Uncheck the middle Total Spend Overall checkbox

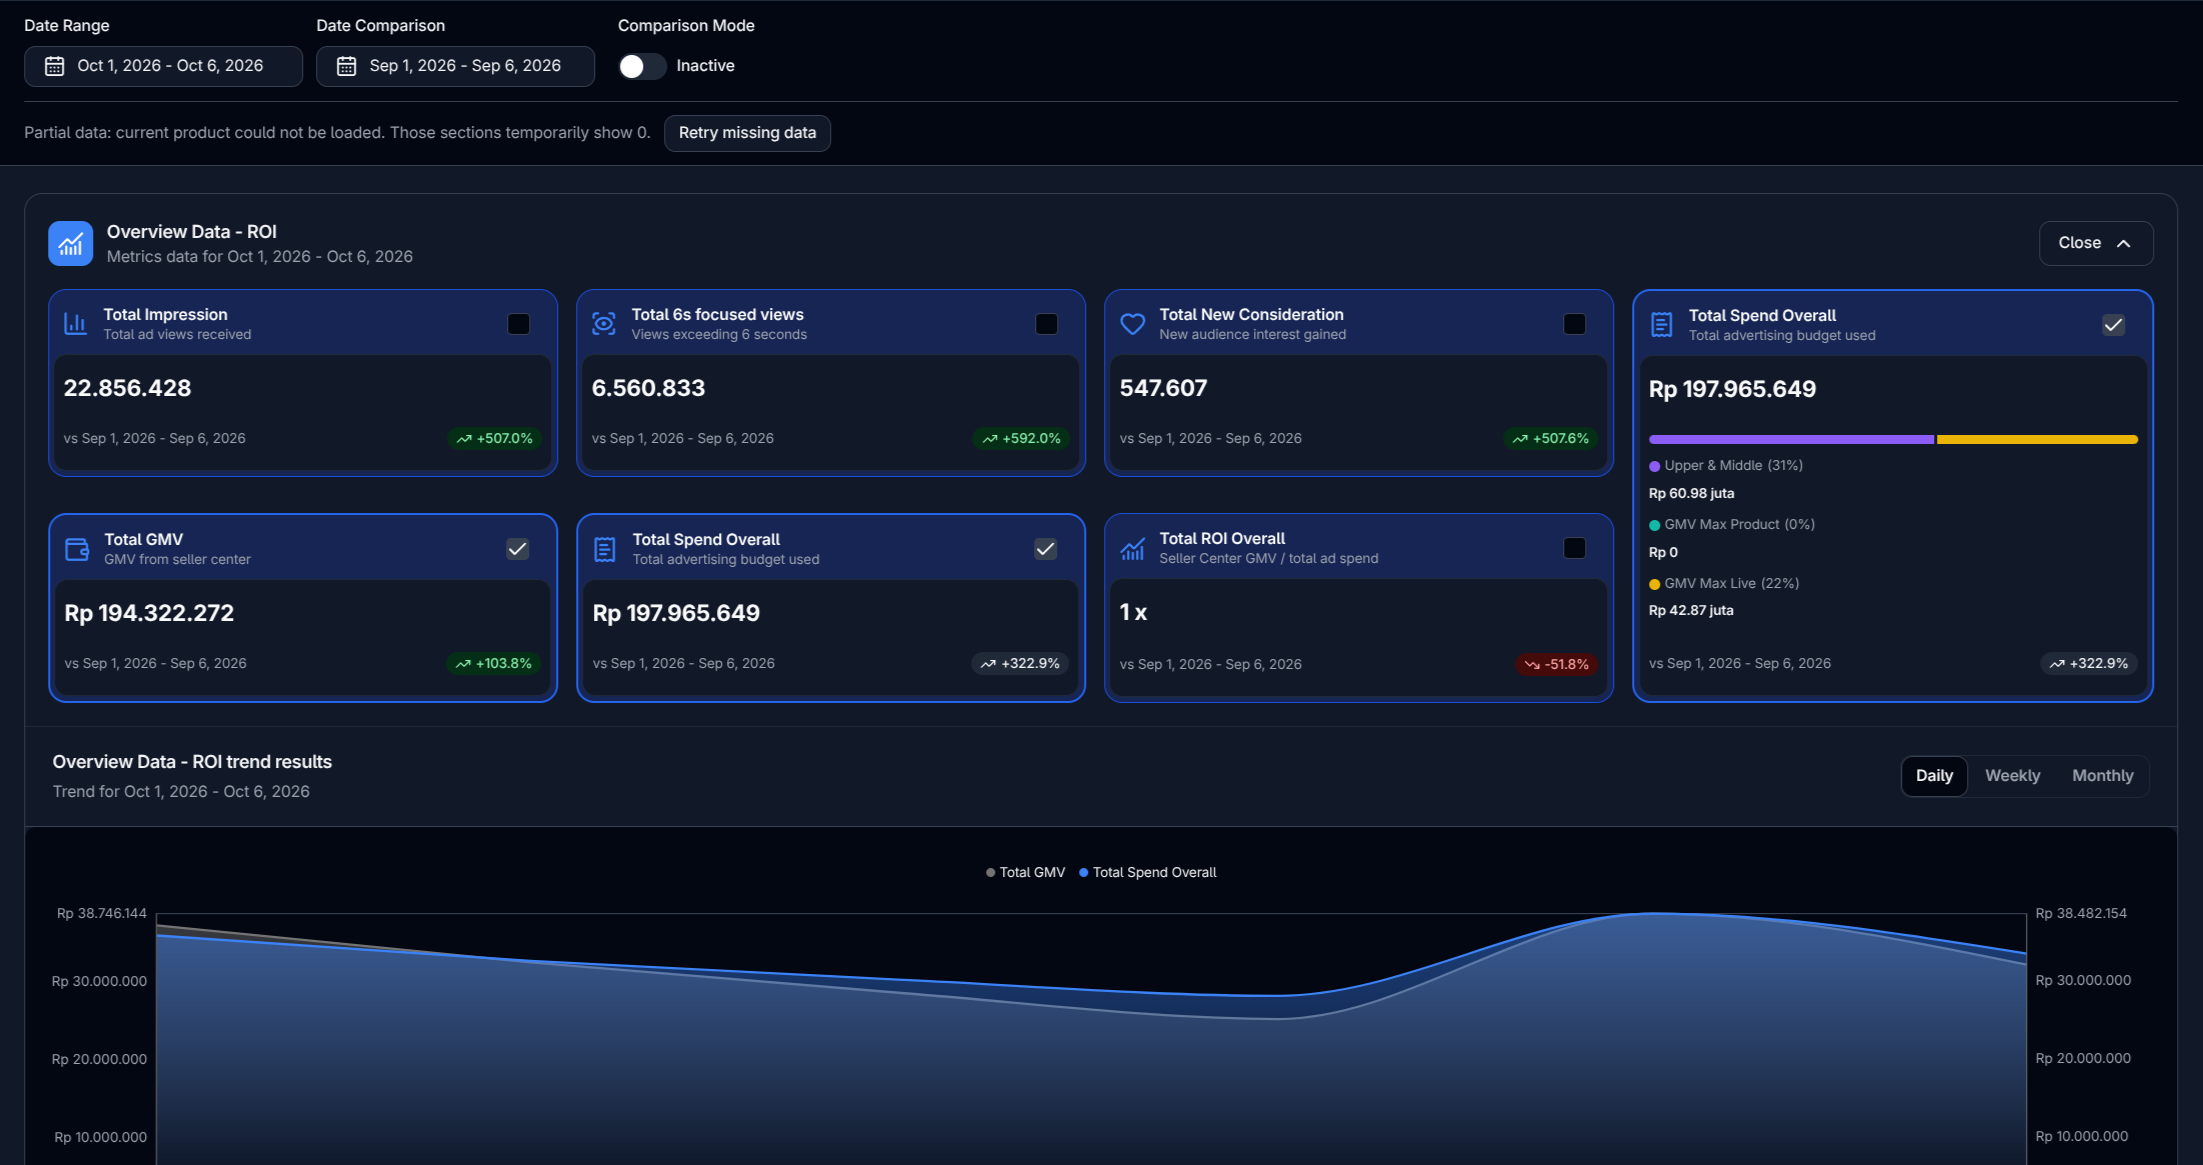1045,549
